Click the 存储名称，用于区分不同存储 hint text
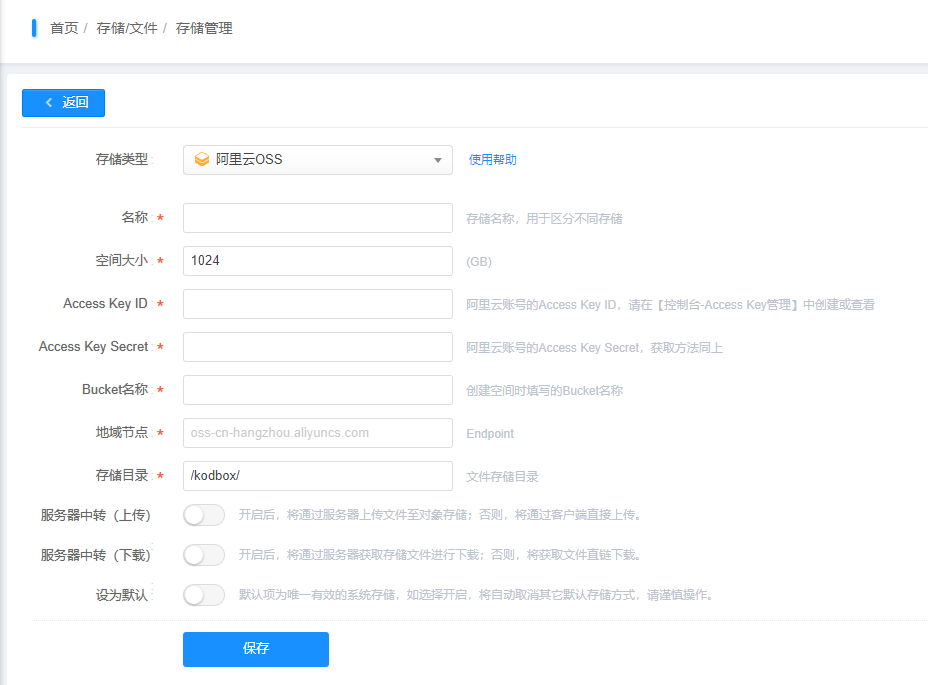Viewport: 928px width, 685px height. point(544,219)
